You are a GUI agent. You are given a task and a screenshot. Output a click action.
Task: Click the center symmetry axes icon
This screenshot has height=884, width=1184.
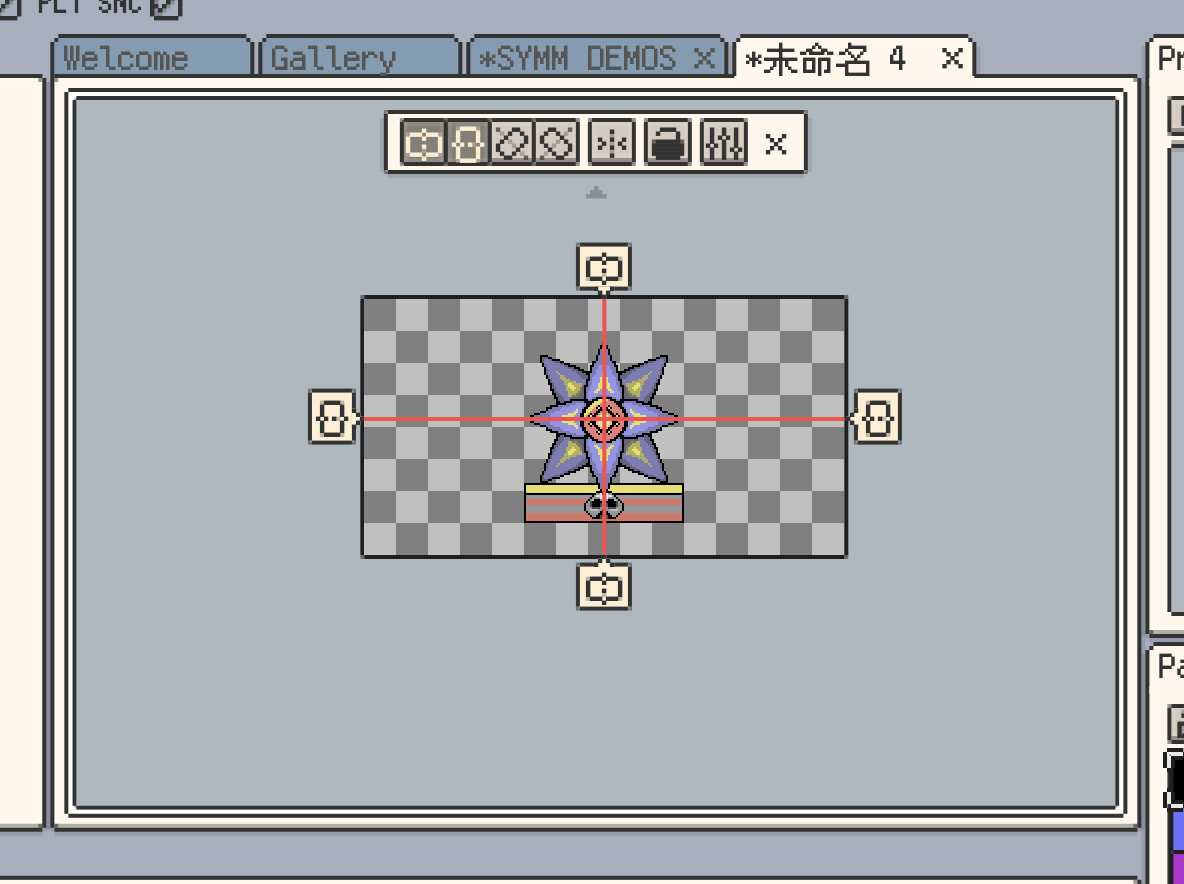[x=610, y=144]
